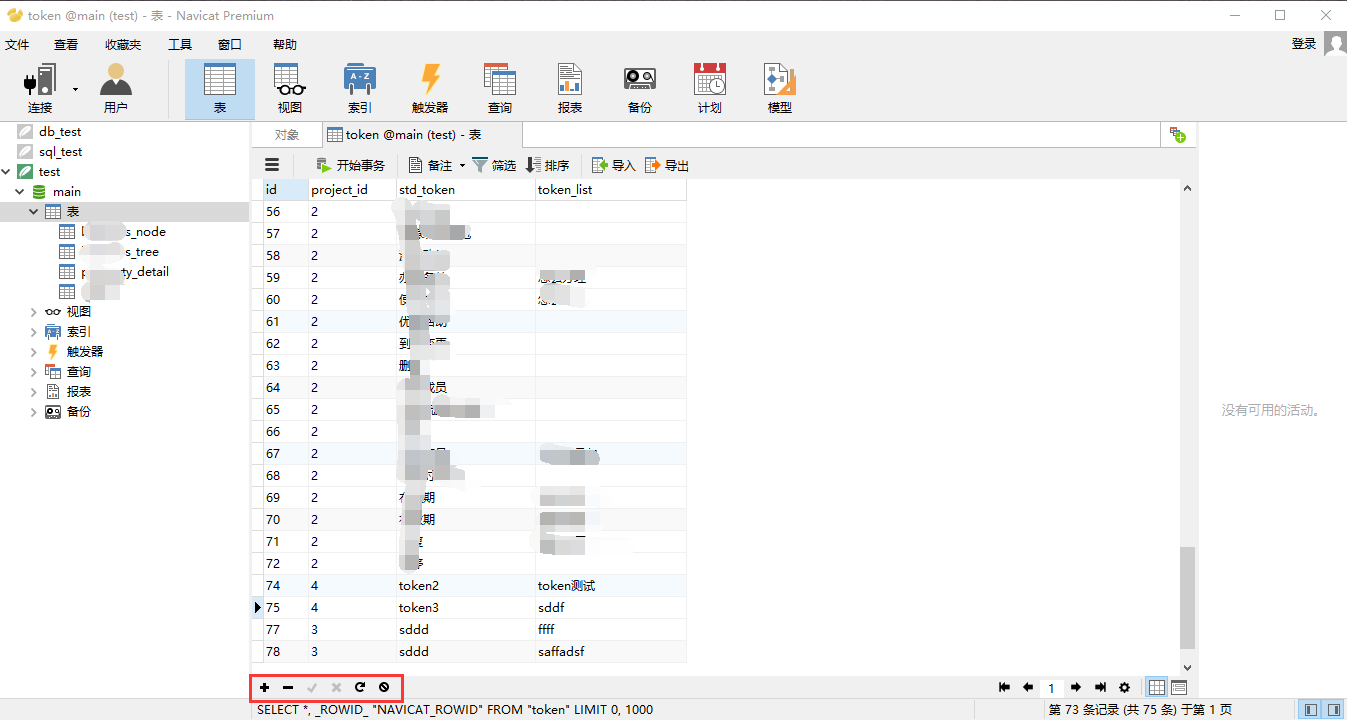Viewport: 1347px width, 720px height.
Task: Open the 计划 schedule icon
Action: (x=709, y=86)
